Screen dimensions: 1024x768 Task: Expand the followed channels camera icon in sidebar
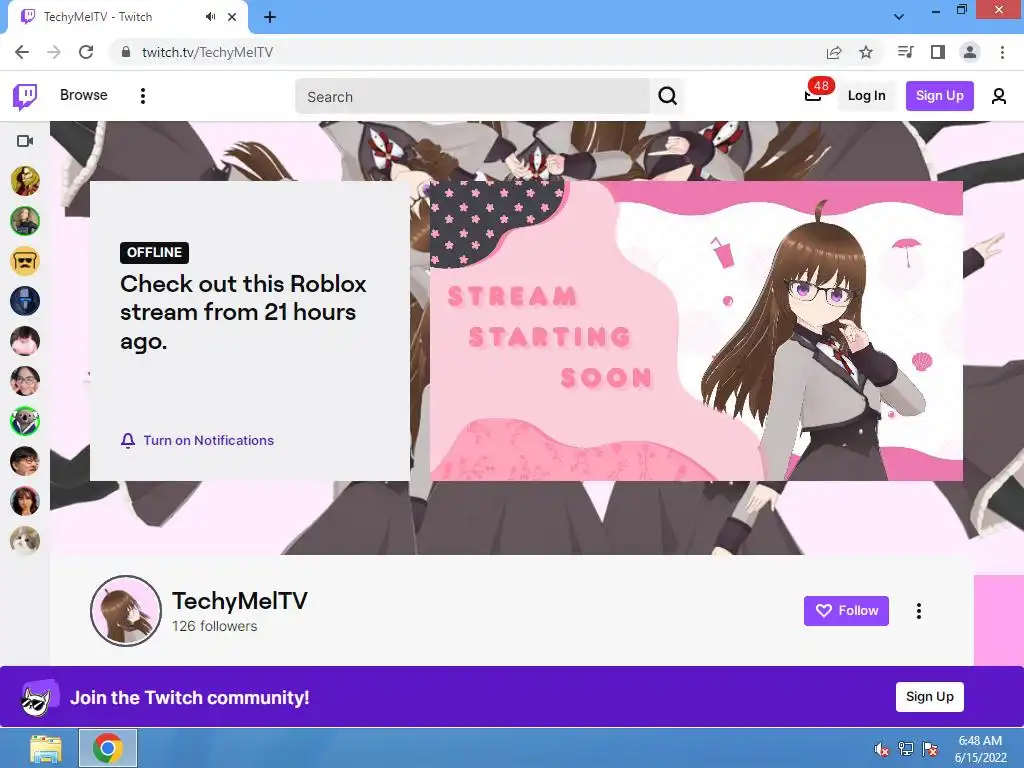tap(25, 141)
